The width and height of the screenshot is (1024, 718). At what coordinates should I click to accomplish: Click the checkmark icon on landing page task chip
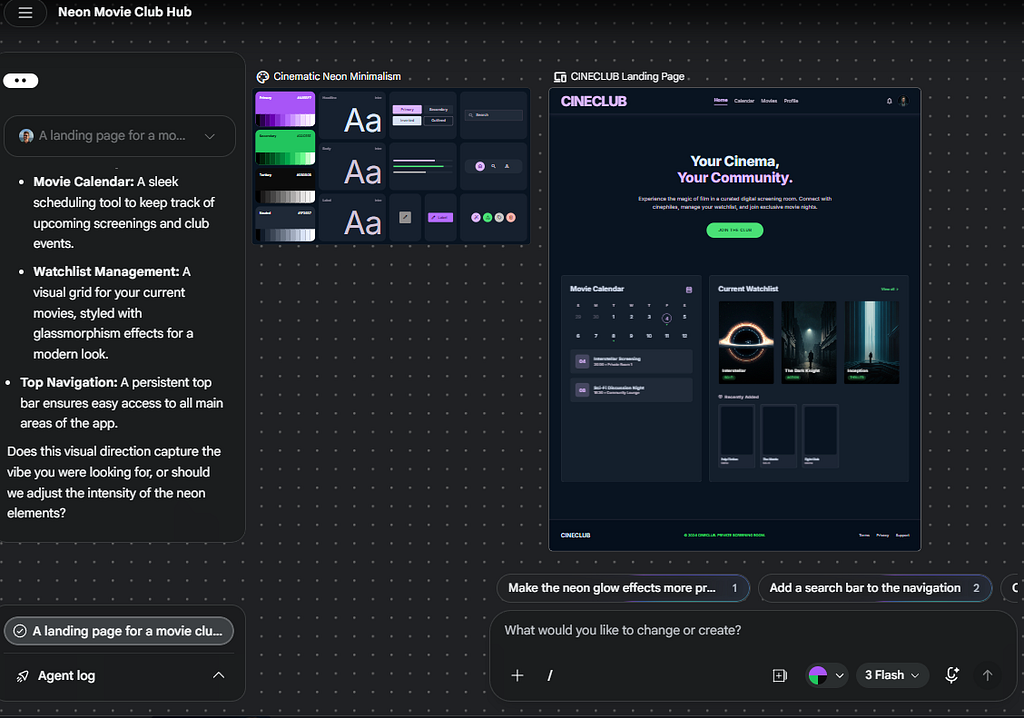pyautogui.click(x=20, y=631)
